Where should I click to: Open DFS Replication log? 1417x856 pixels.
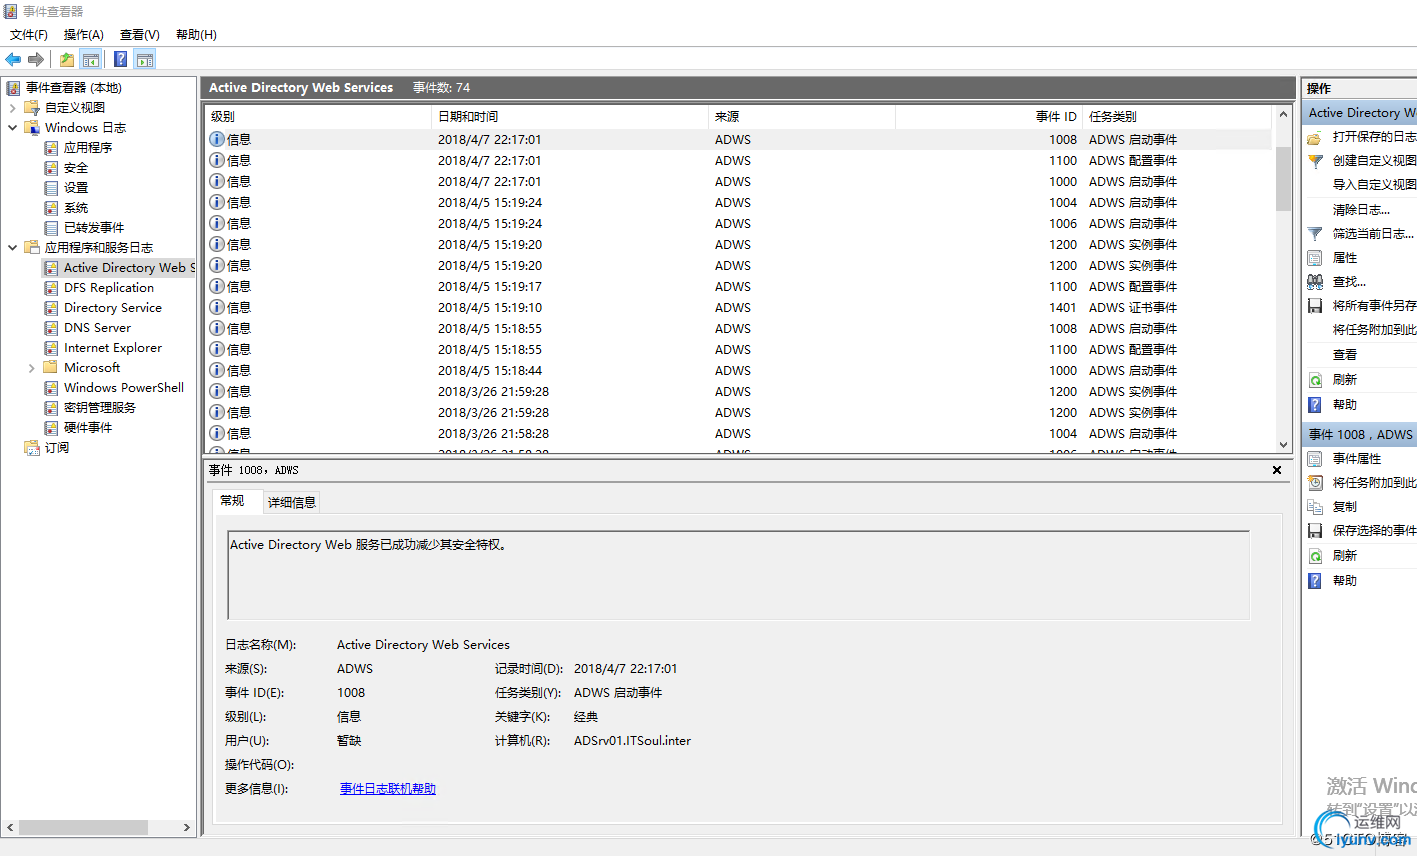pyautogui.click(x=109, y=287)
